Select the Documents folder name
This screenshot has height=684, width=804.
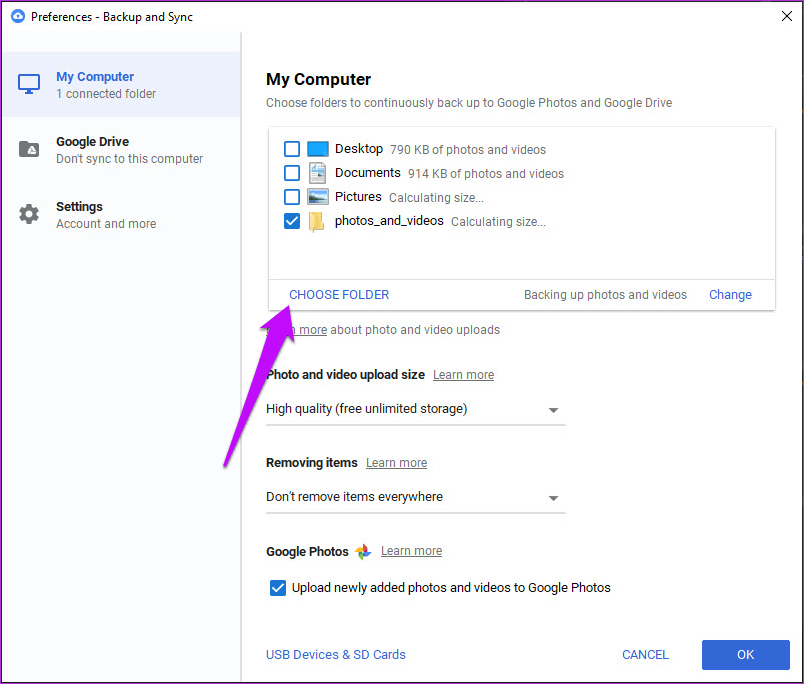(368, 173)
